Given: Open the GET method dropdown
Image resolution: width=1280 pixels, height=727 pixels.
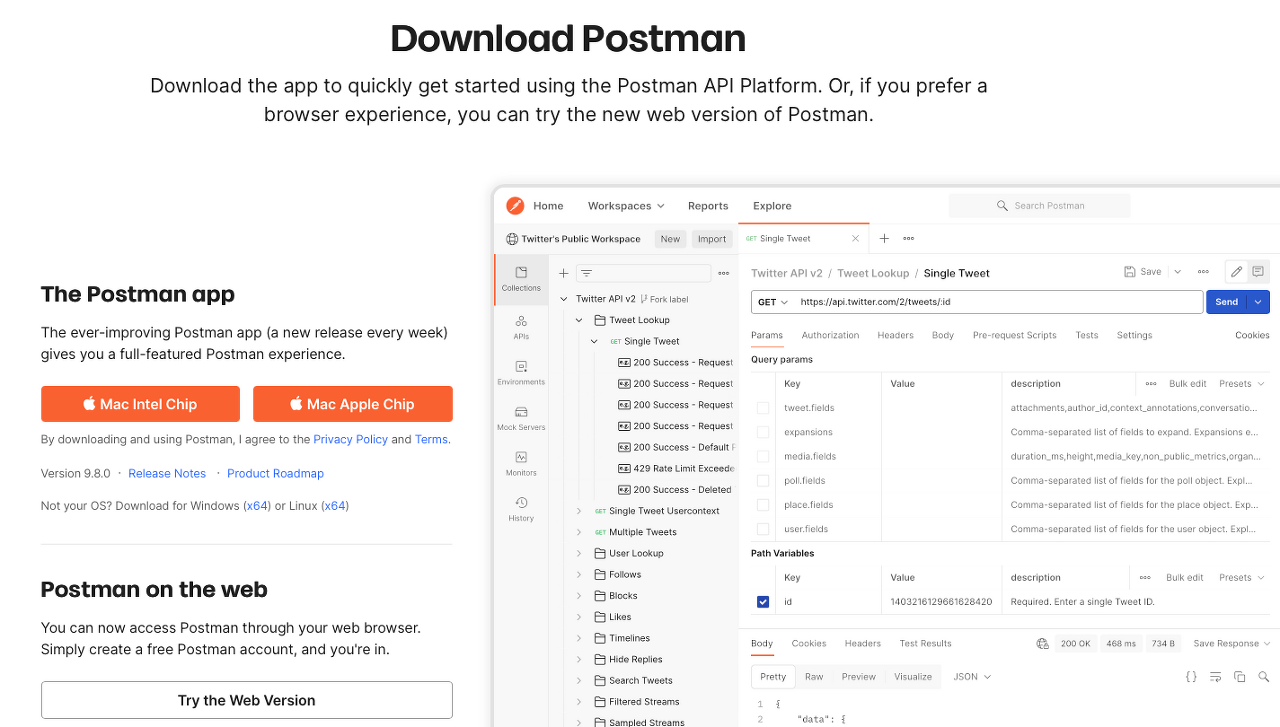Looking at the screenshot, I should [773, 302].
